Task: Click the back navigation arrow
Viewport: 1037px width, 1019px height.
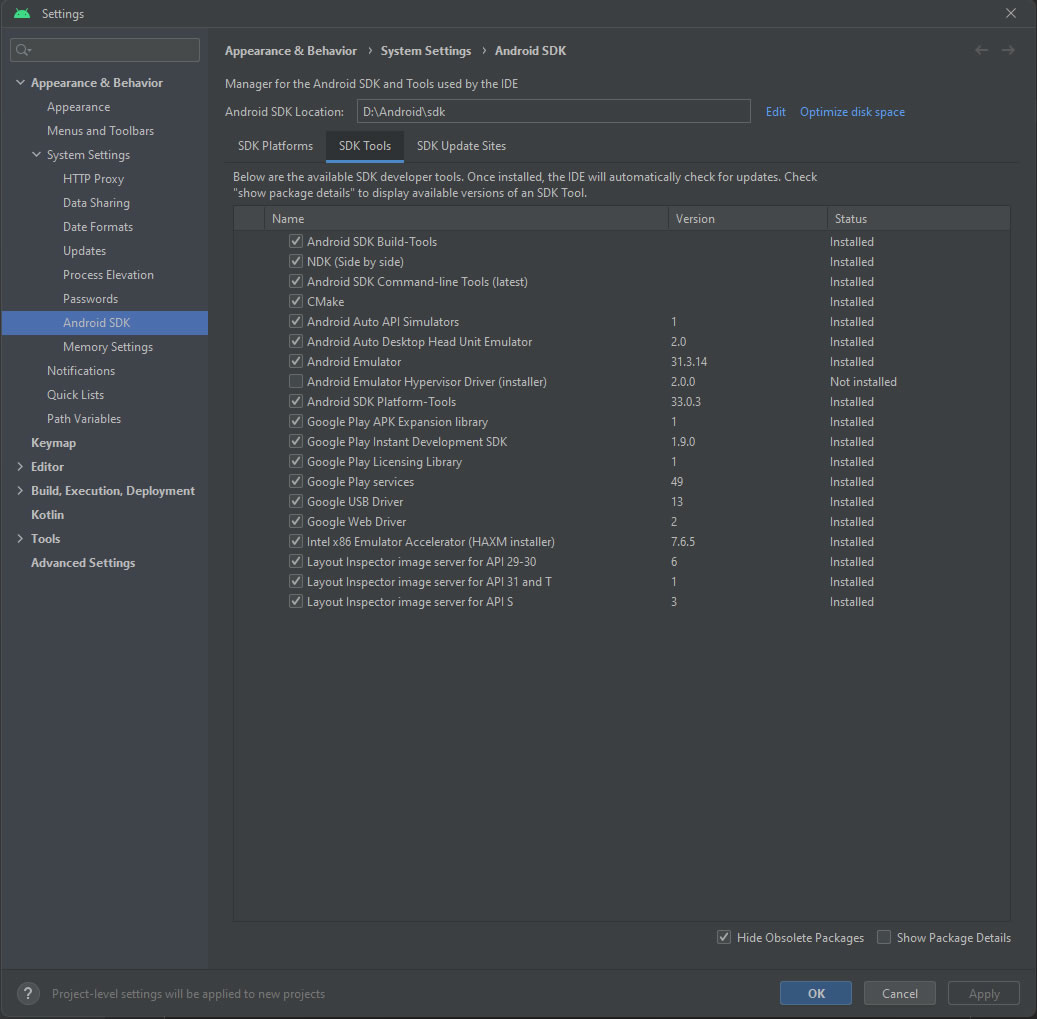Action: [981, 50]
